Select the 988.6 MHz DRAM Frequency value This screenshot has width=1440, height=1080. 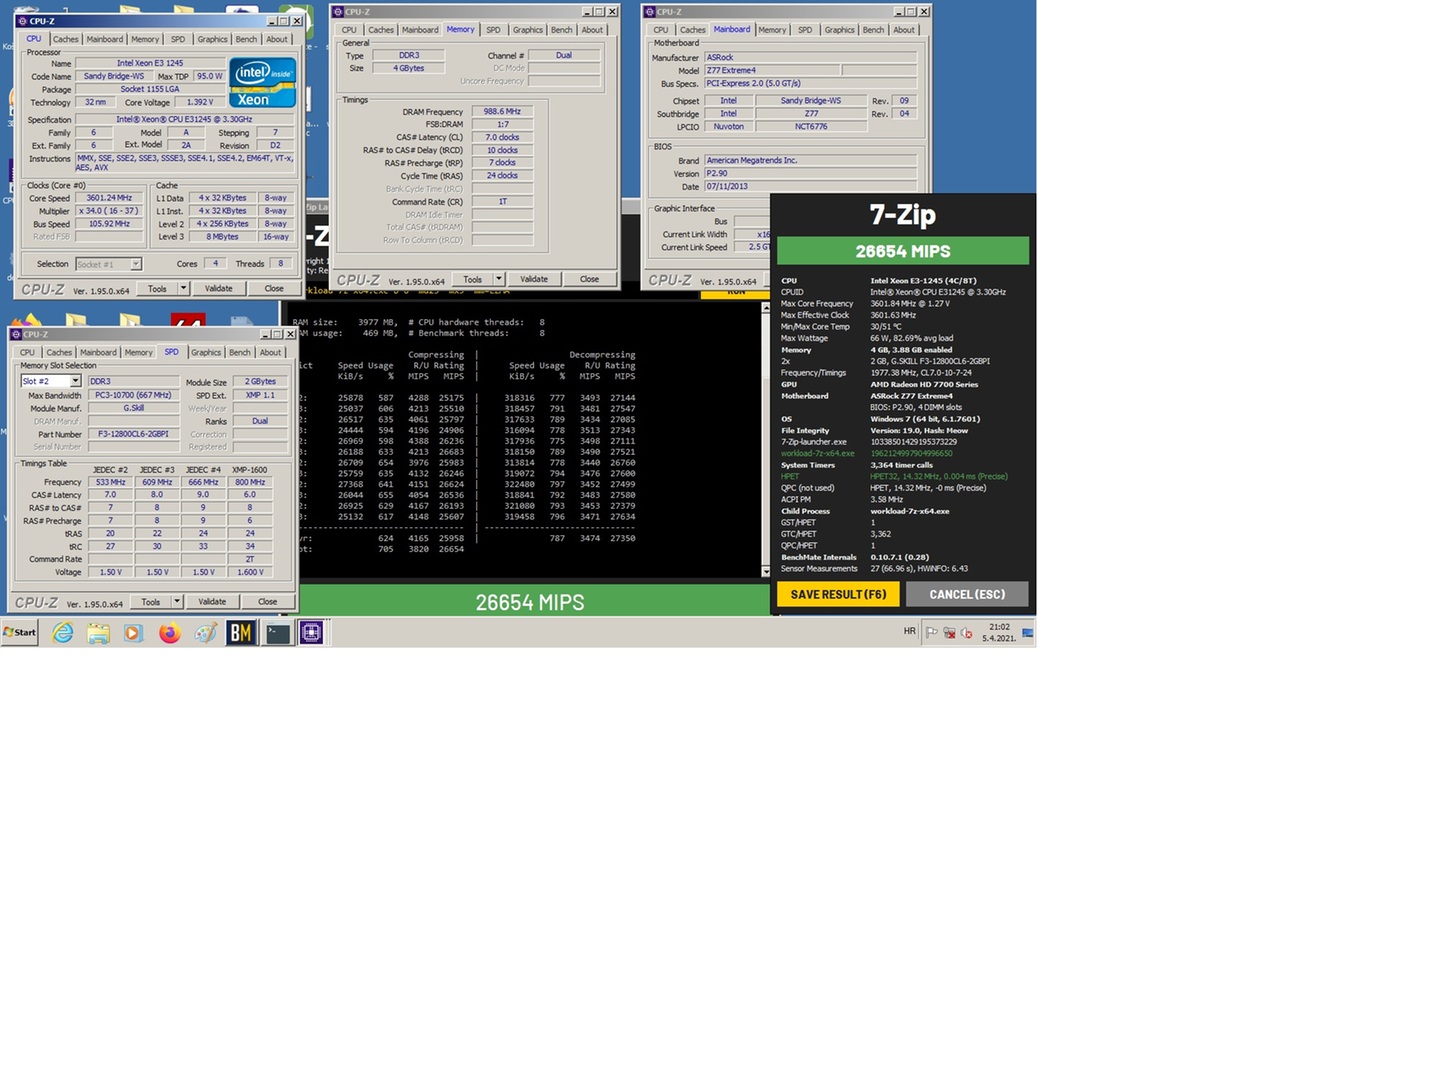click(503, 112)
